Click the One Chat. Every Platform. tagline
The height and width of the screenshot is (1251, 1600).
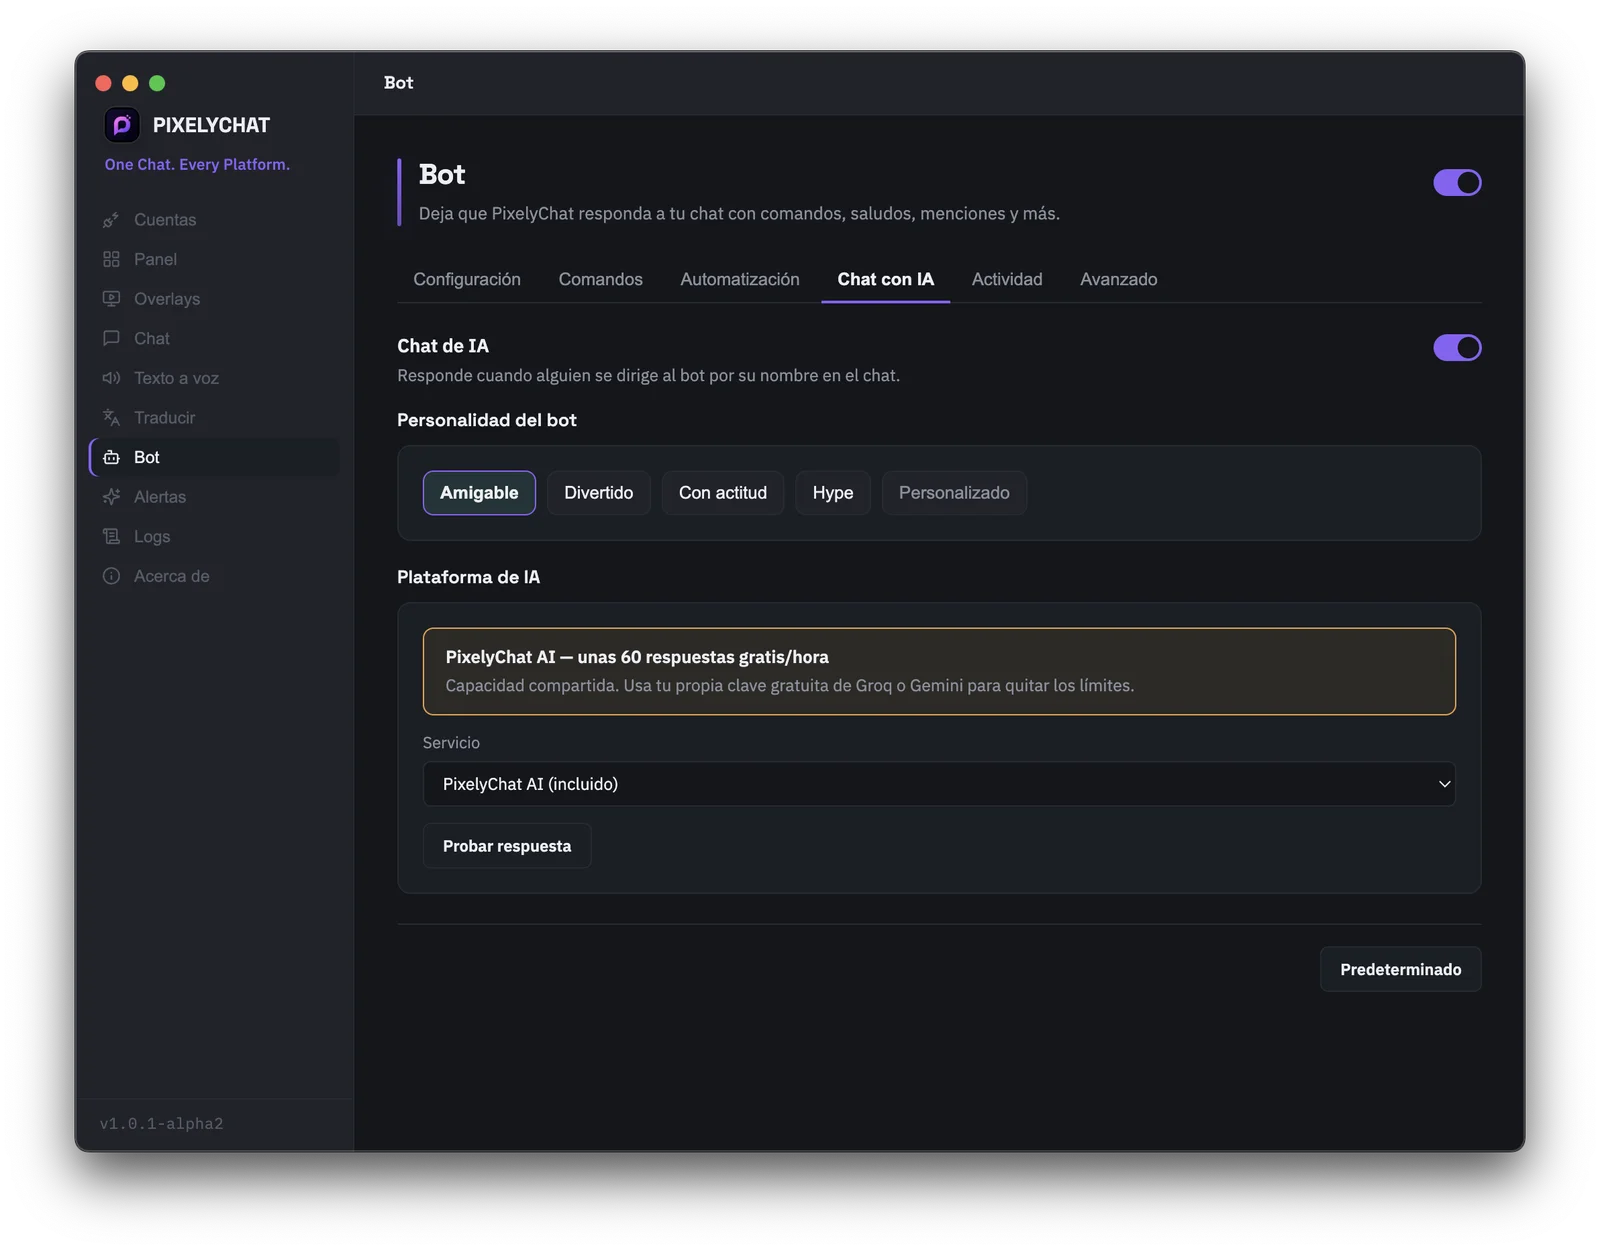click(197, 164)
